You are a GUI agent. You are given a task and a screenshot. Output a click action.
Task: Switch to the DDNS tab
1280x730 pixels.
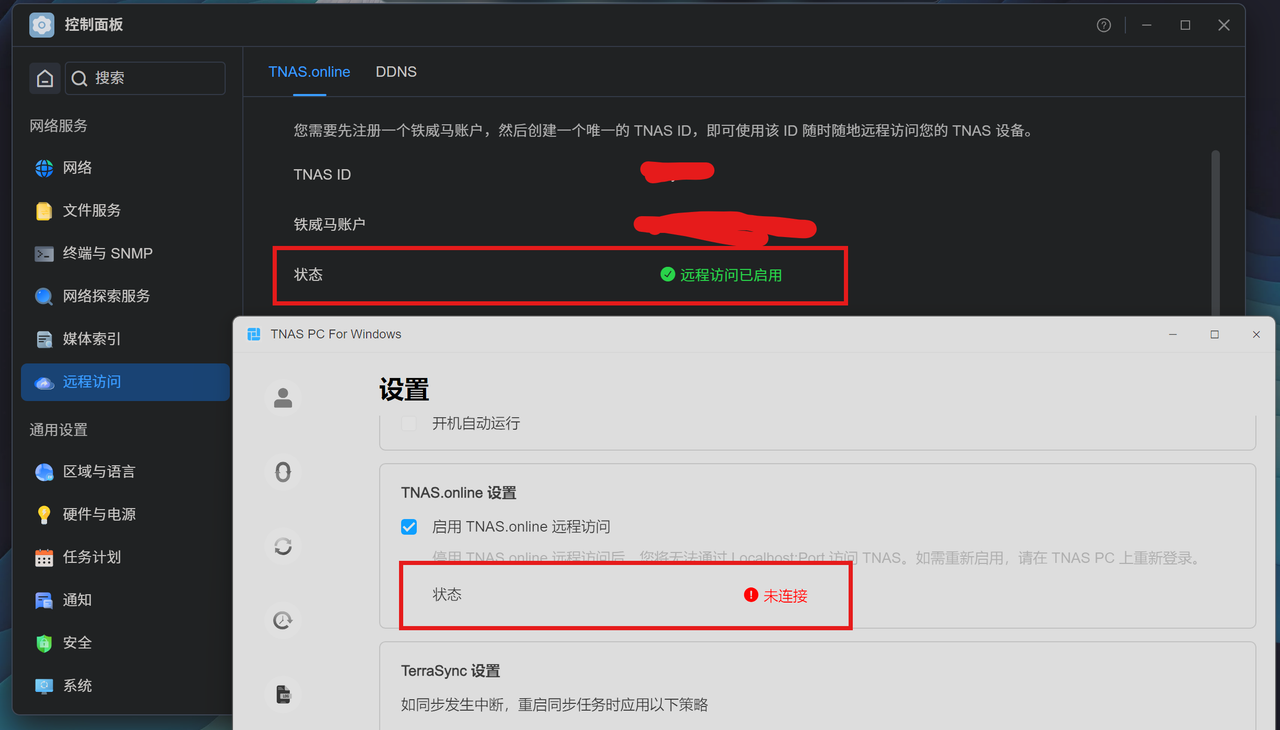[x=396, y=72]
